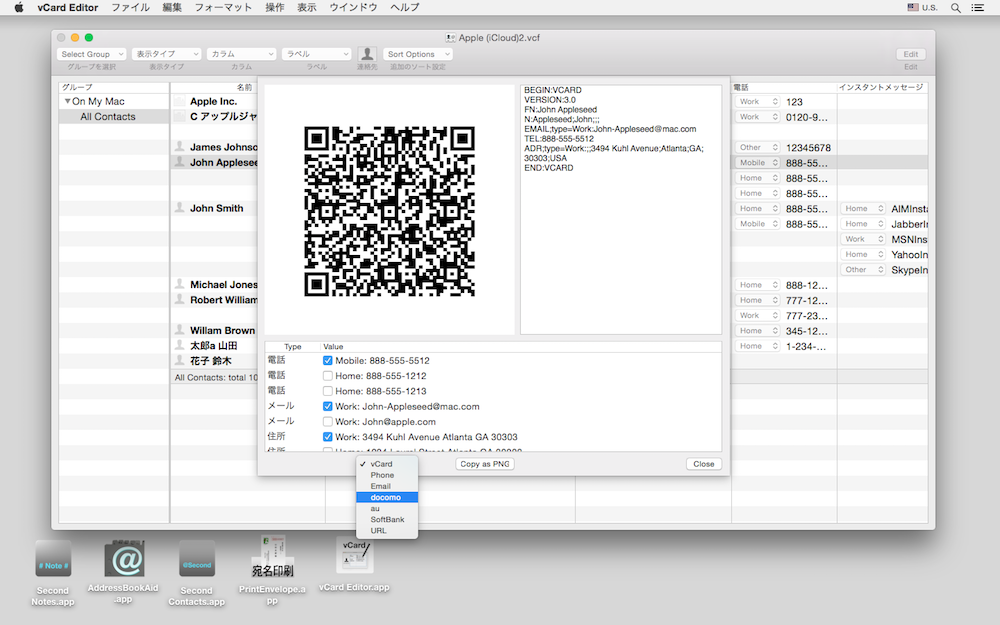Image resolution: width=1000 pixels, height=625 pixels.
Task: Open Spotlight search magnifier icon
Action: point(955,7)
